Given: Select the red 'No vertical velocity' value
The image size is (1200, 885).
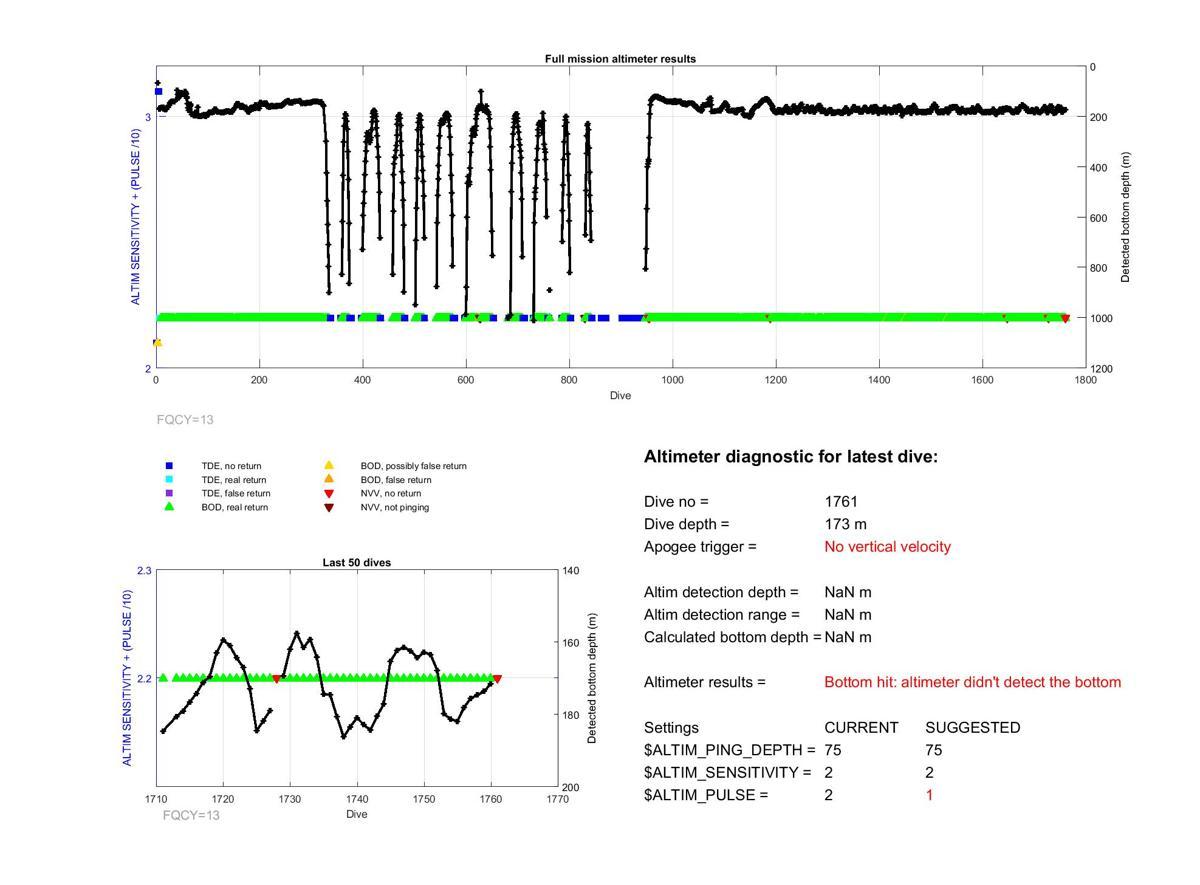Looking at the screenshot, I should point(888,547).
